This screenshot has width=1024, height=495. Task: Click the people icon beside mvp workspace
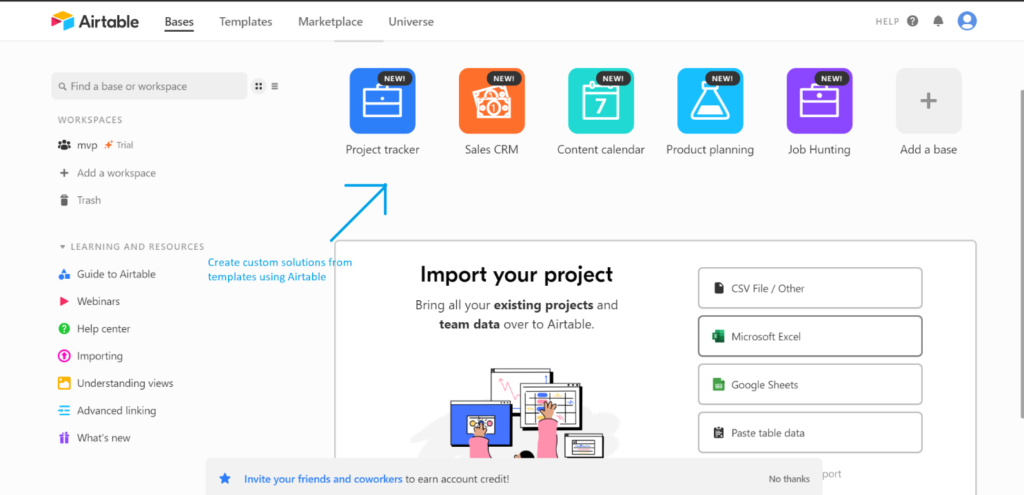tap(64, 145)
